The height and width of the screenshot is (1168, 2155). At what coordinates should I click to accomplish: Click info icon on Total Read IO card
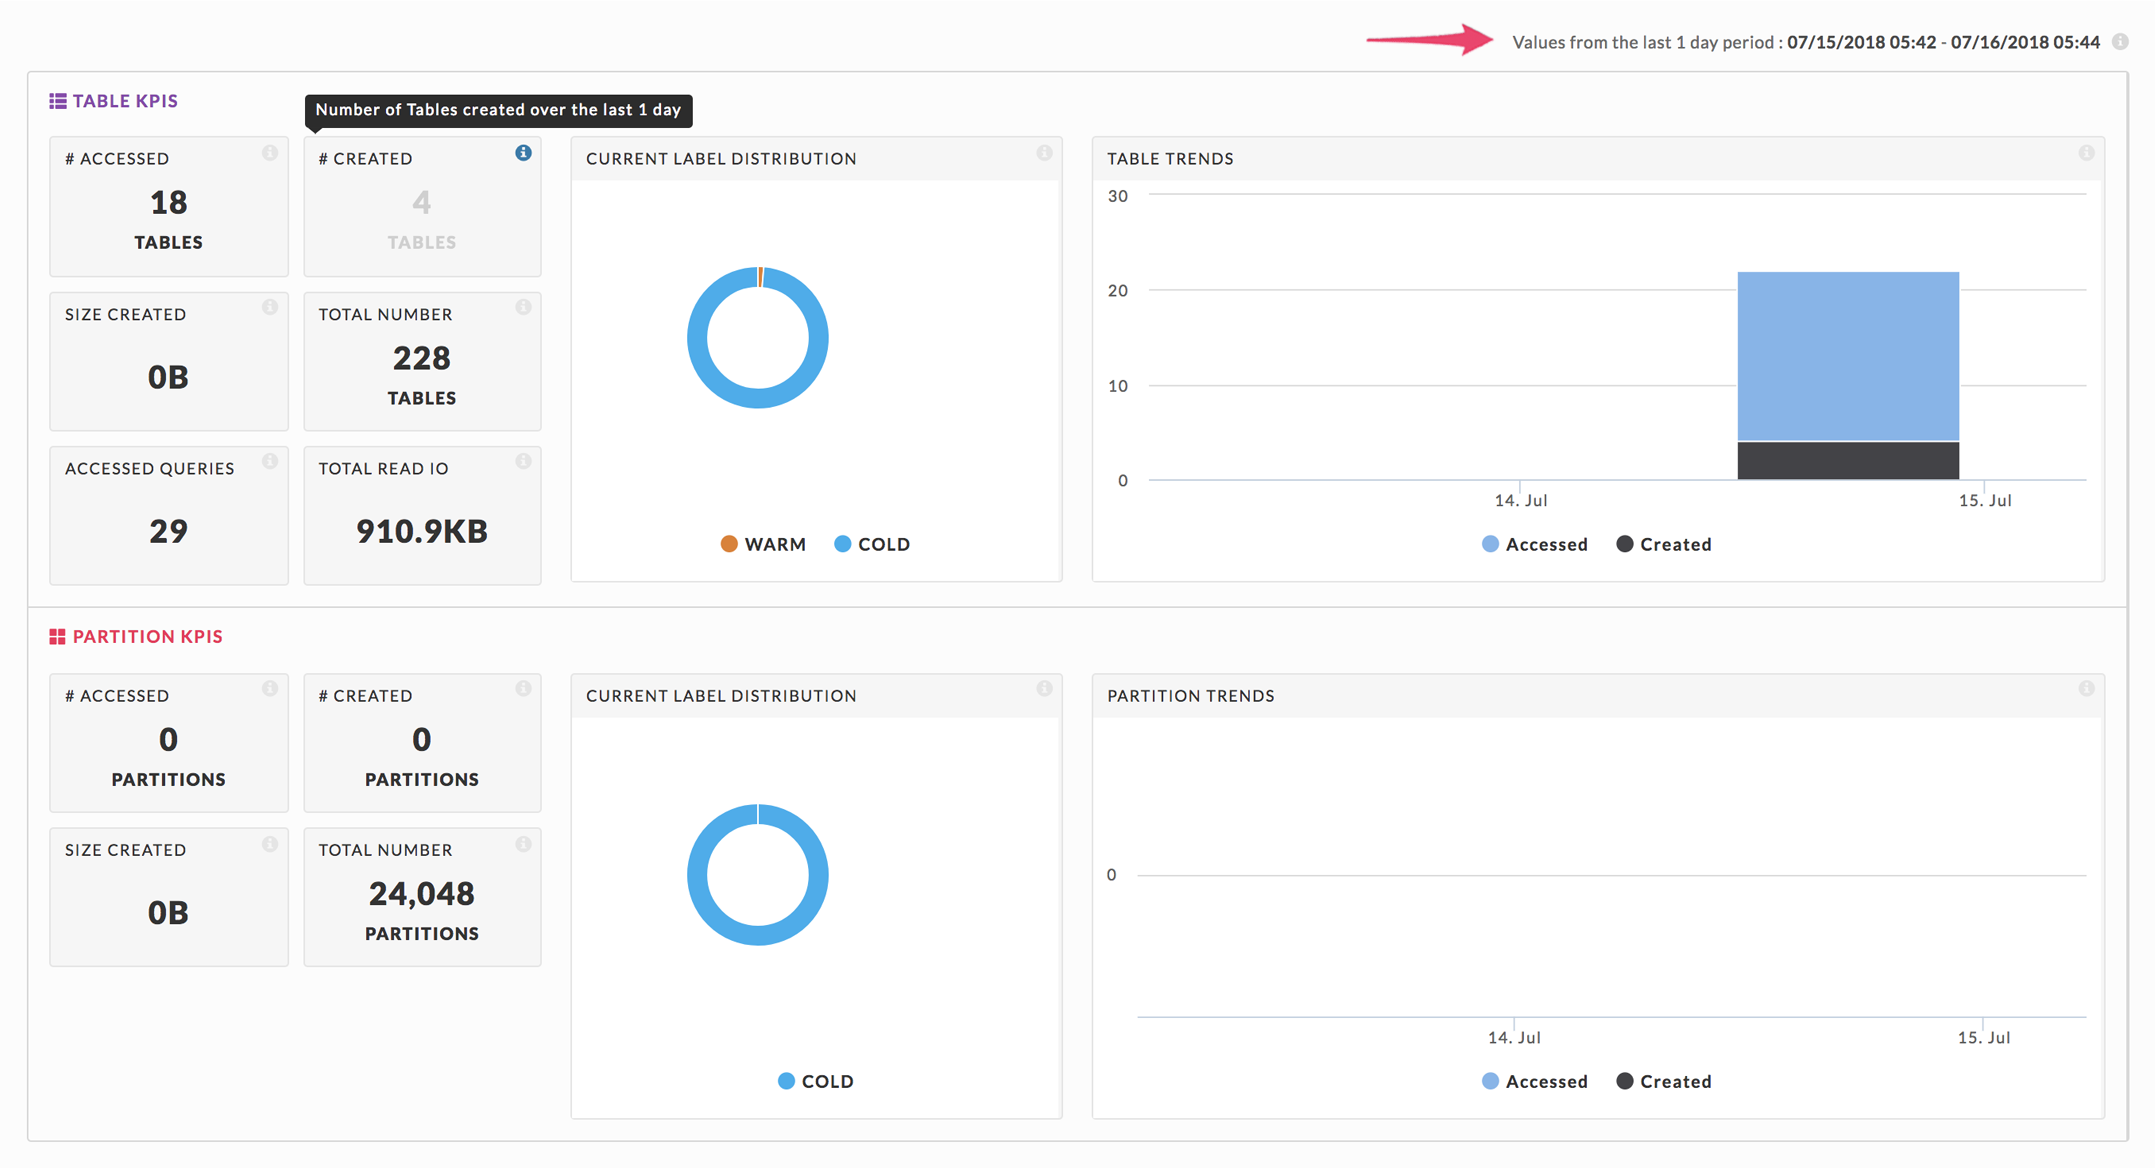pos(523,462)
